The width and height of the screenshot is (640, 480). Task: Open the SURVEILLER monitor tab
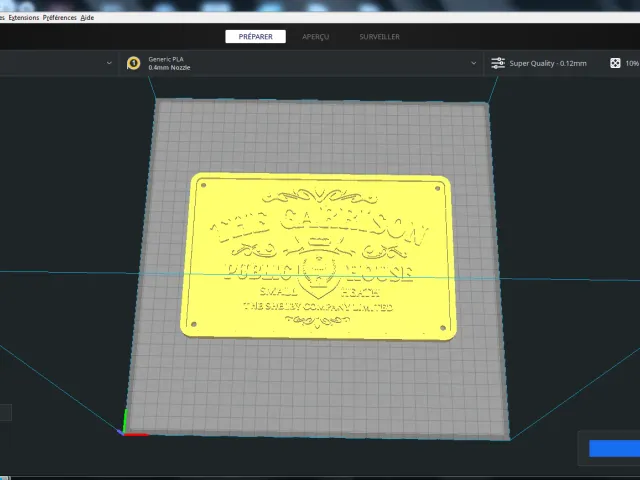click(379, 37)
